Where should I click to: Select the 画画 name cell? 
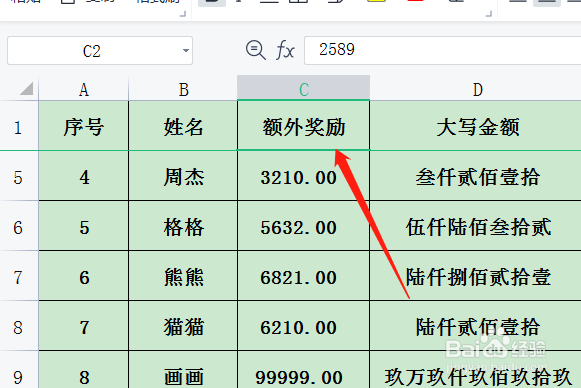(x=183, y=370)
